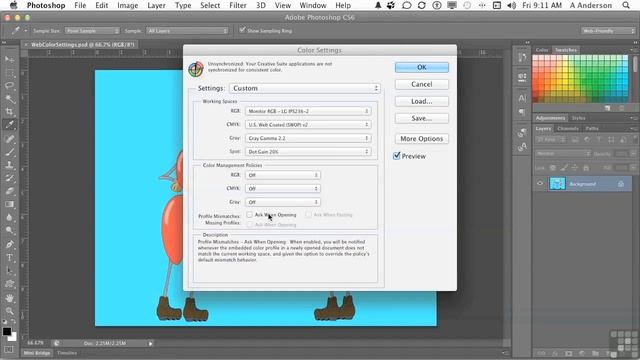640x360 pixels.
Task: Select the Brush tool
Action: click(x=9, y=152)
